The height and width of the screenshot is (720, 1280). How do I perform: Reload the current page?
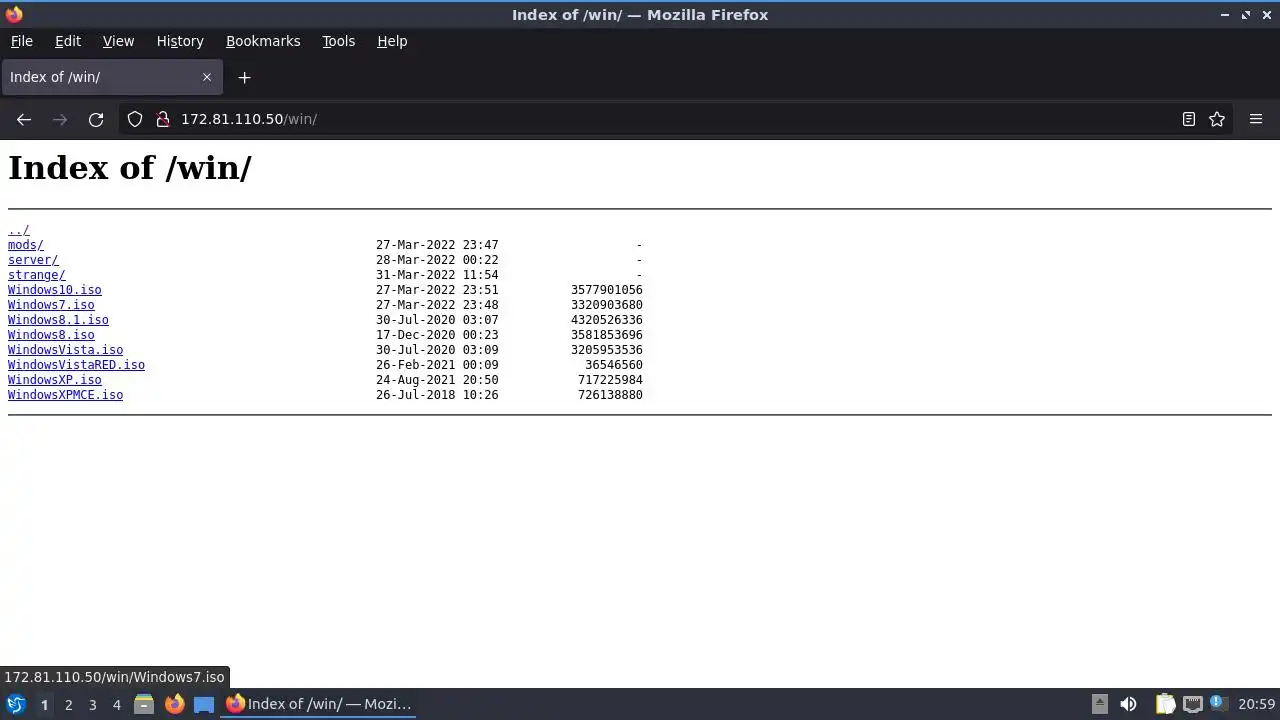pos(96,119)
